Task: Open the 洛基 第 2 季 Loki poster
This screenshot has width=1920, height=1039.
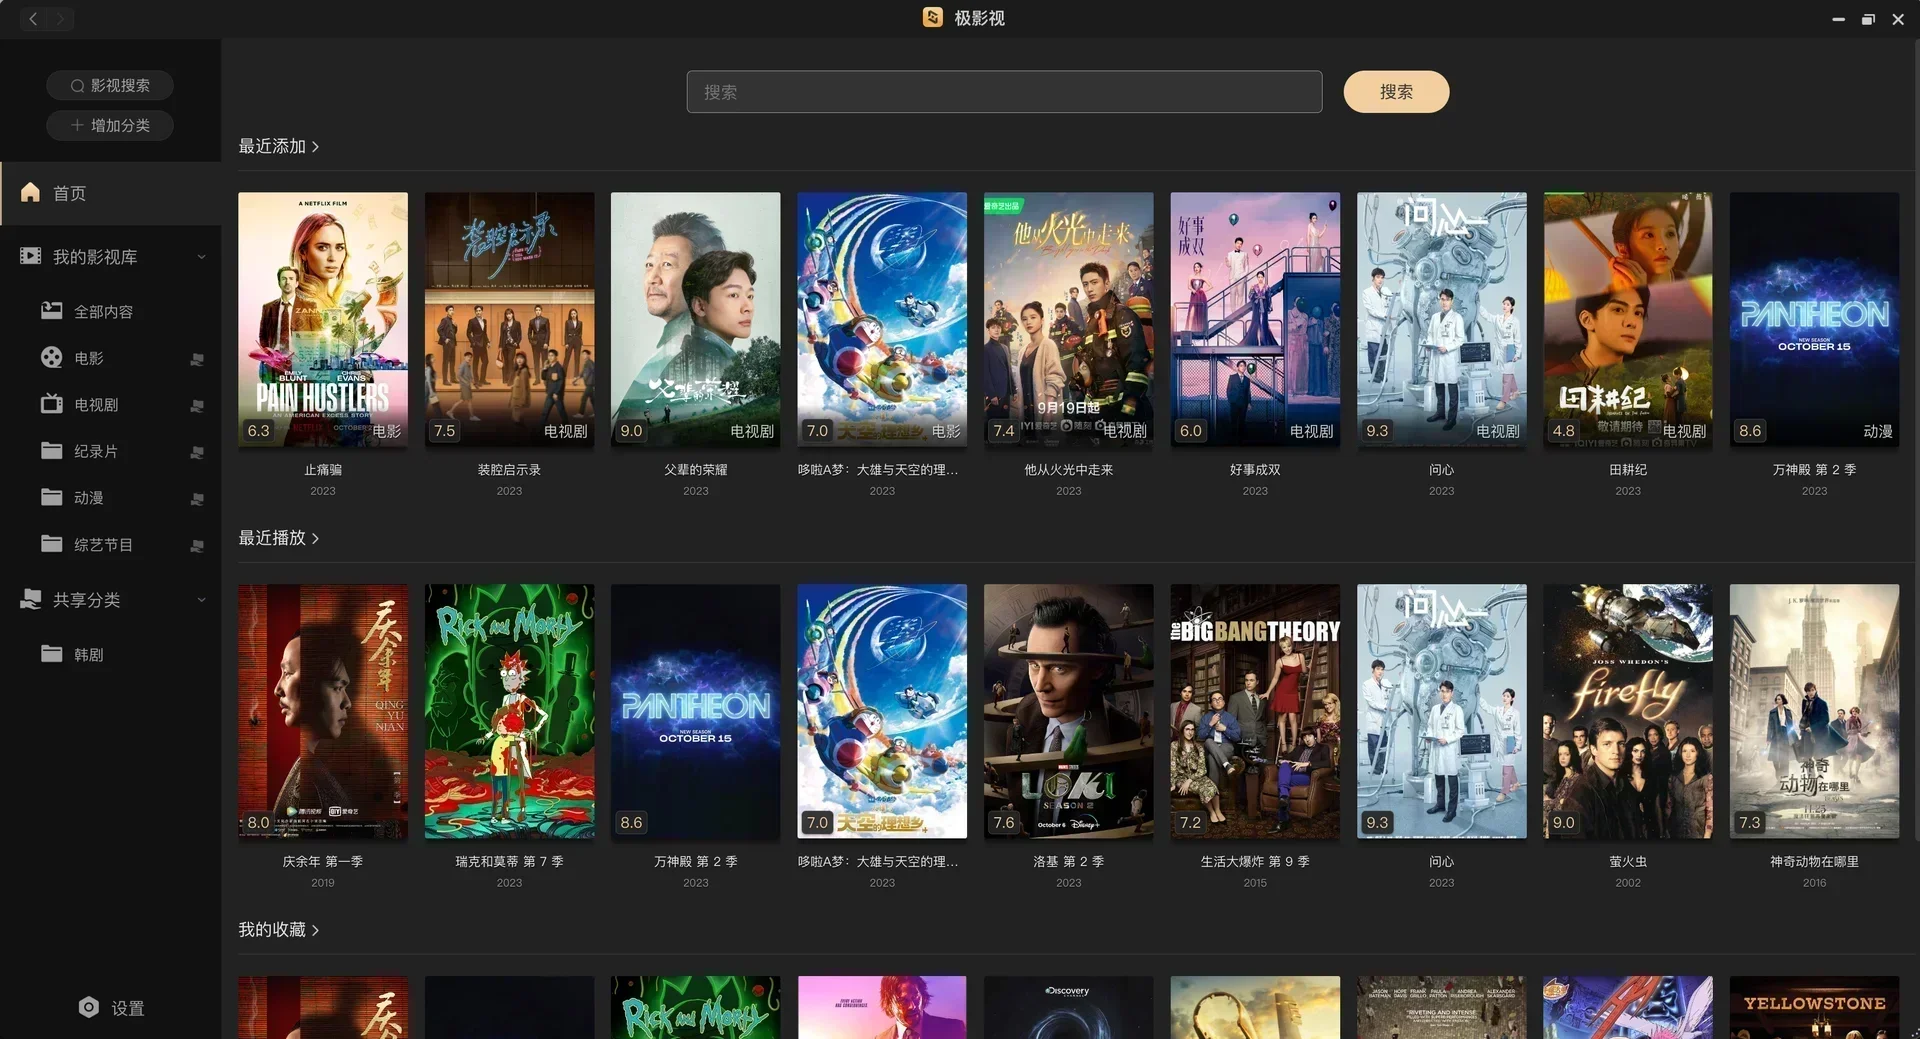Action: [x=1069, y=711]
